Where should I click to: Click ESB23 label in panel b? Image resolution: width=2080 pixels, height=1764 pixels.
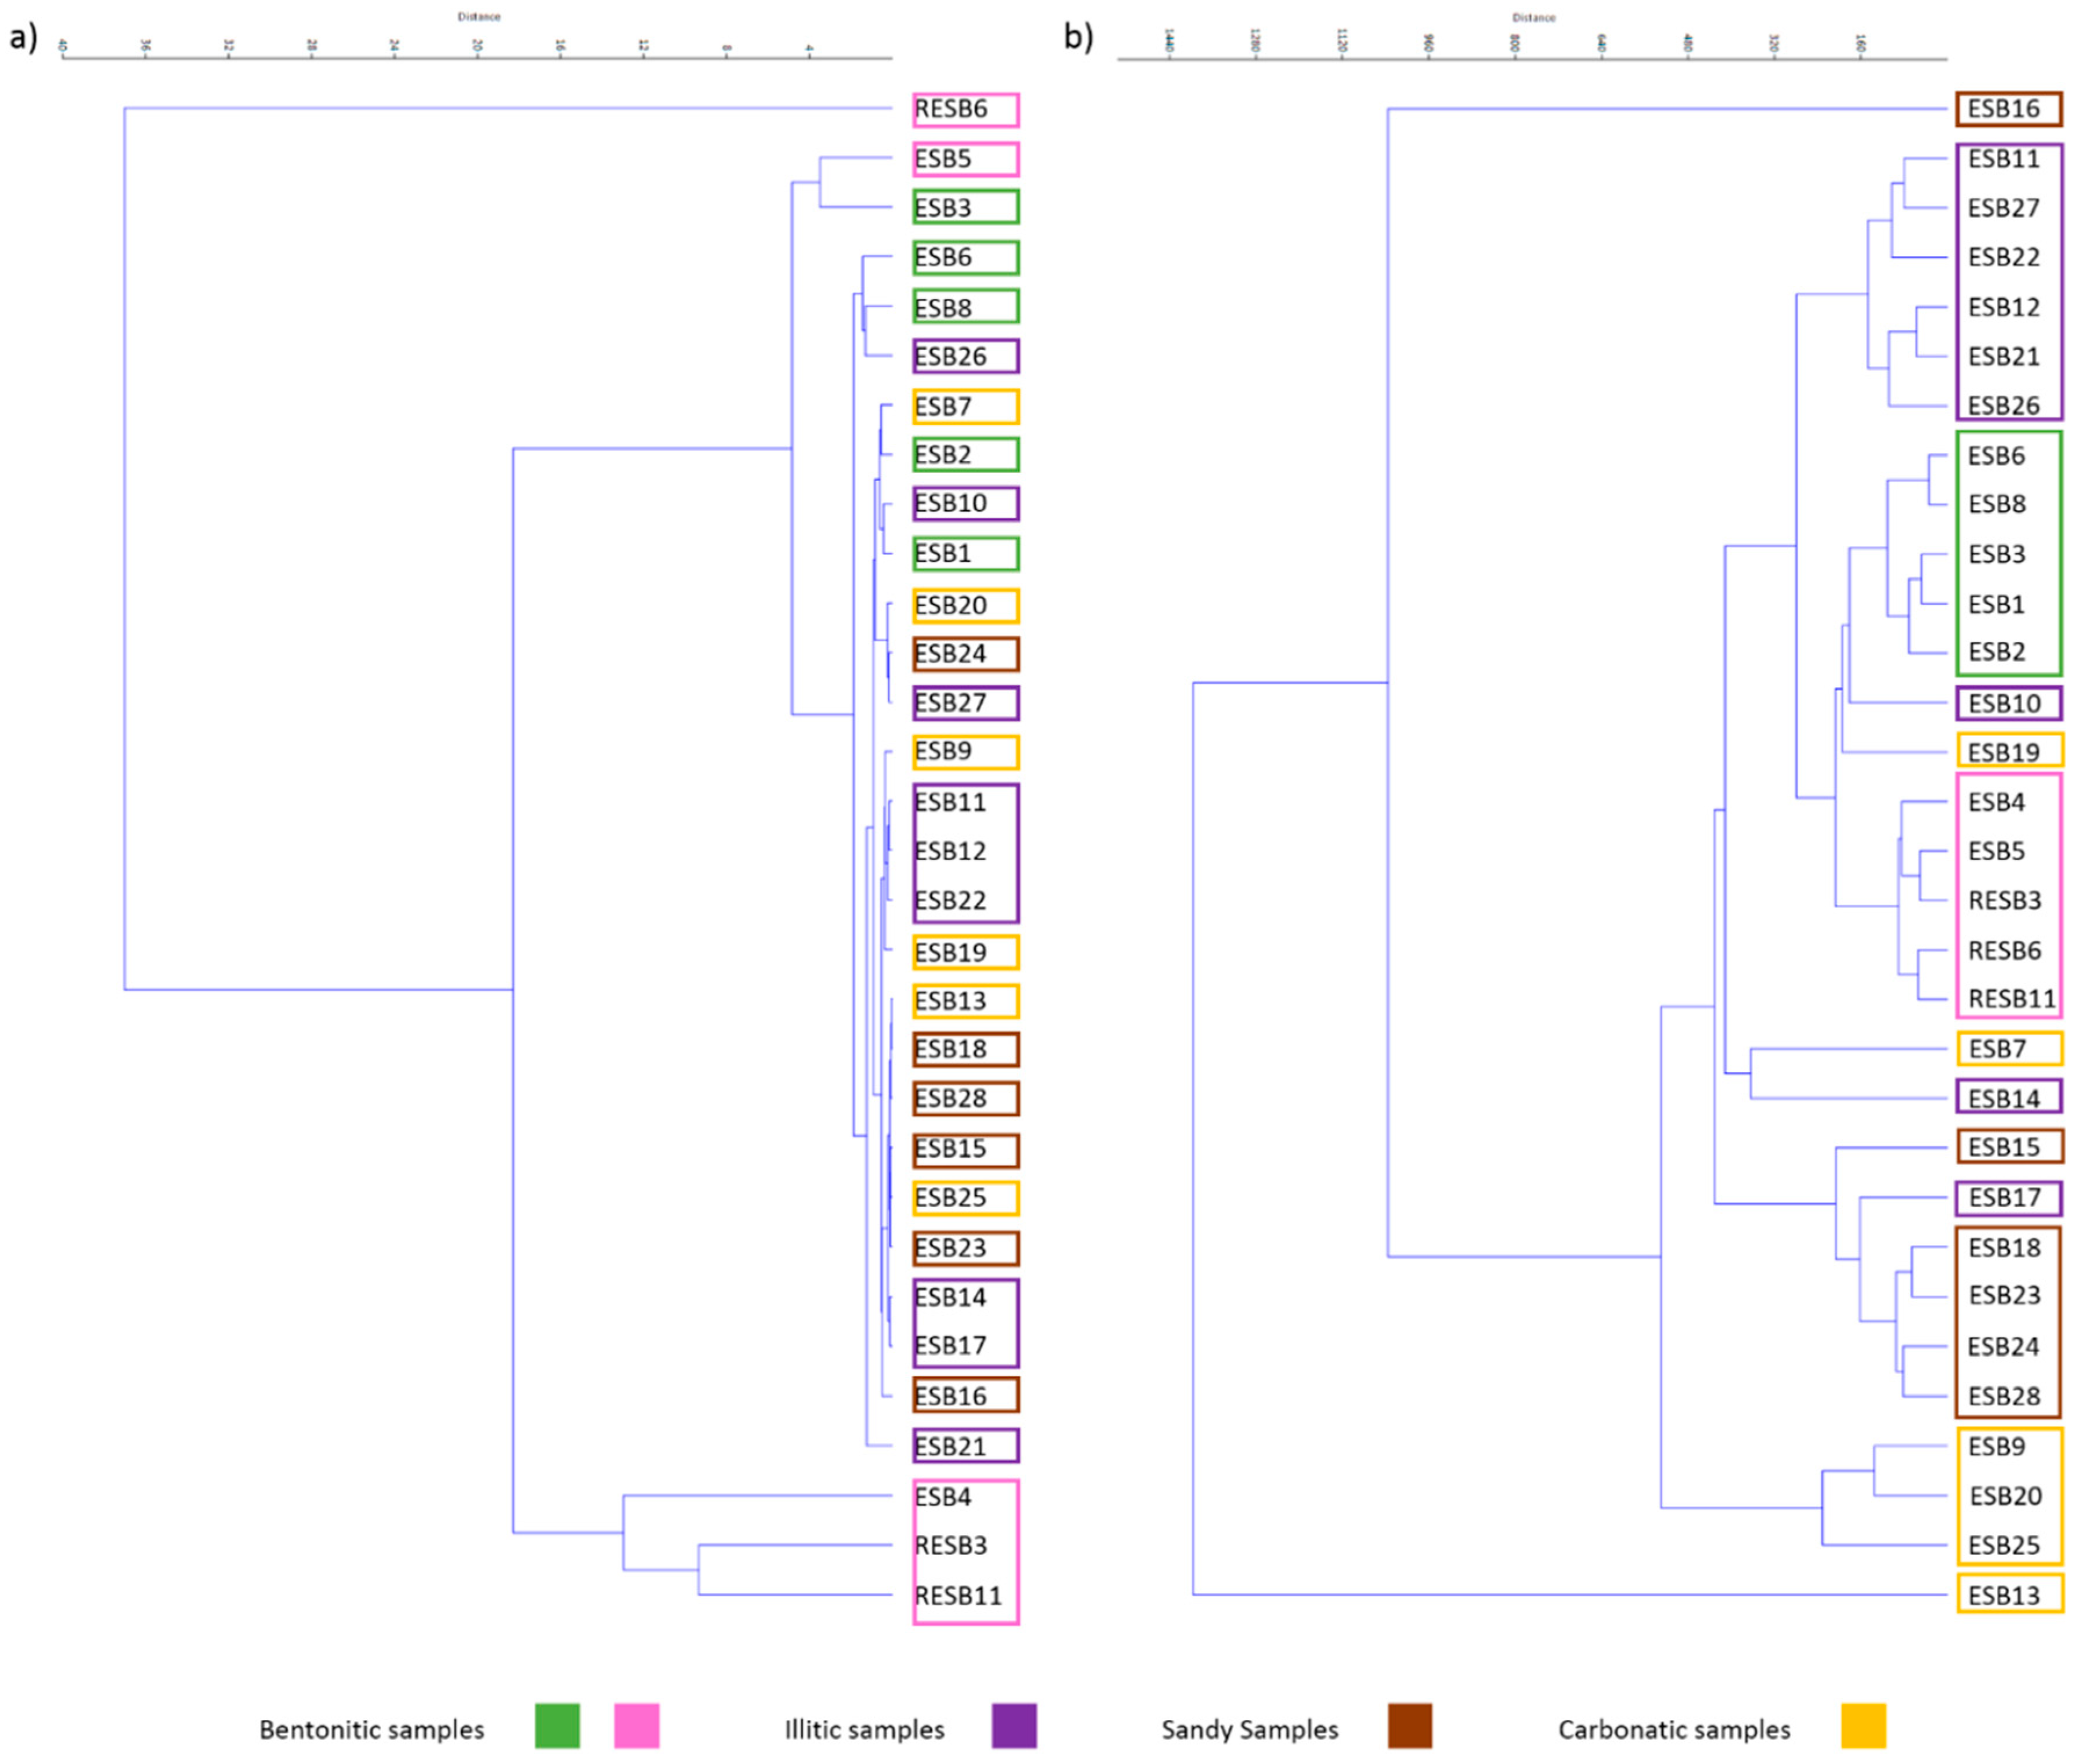[2004, 1296]
